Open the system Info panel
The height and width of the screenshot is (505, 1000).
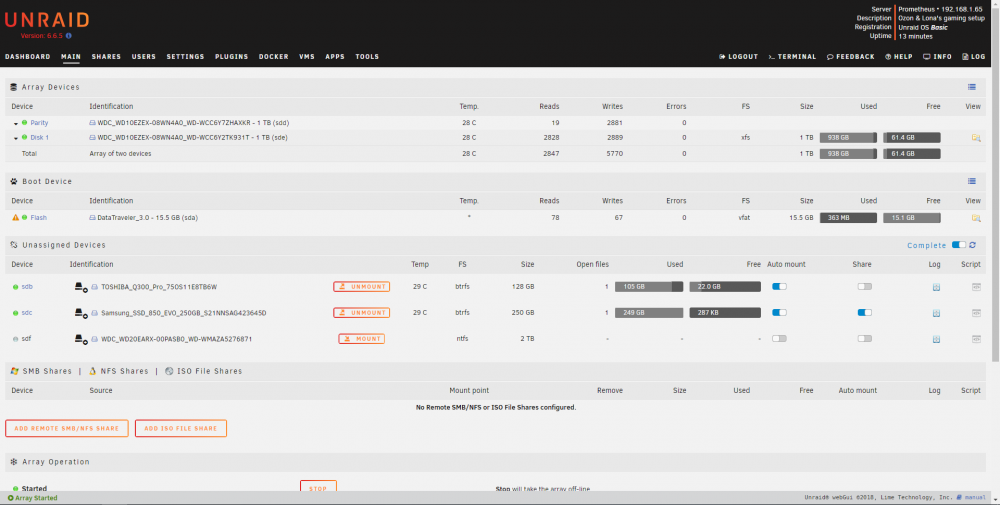coord(937,57)
